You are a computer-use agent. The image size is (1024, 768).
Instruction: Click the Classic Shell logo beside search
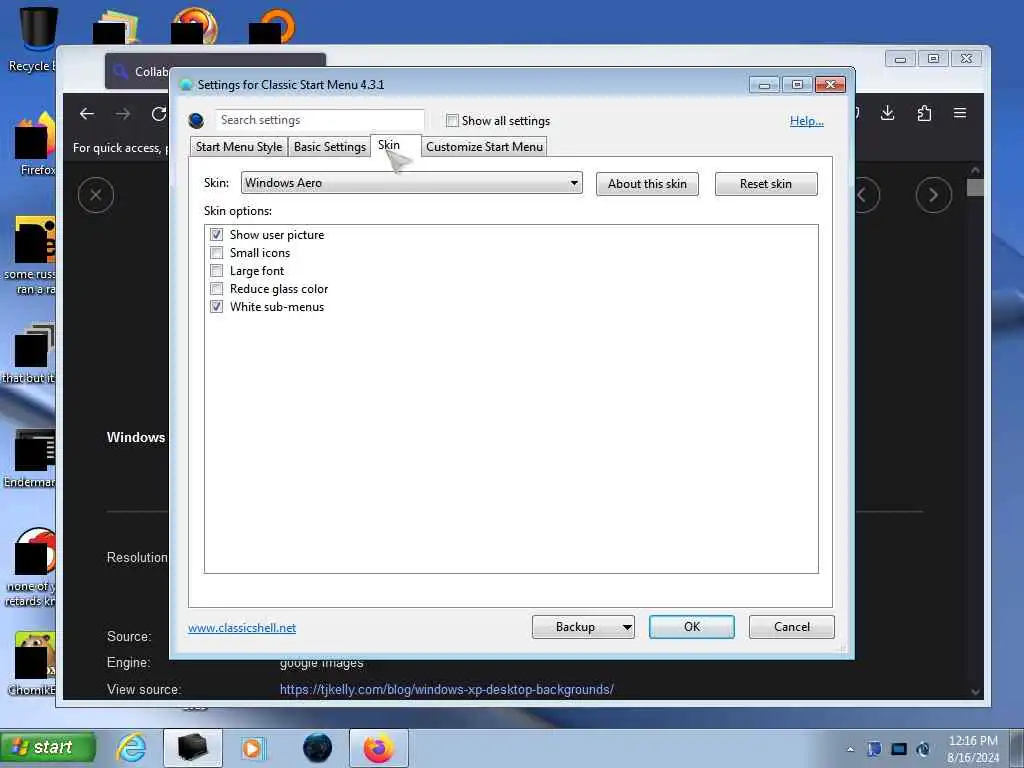coord(196,120)
